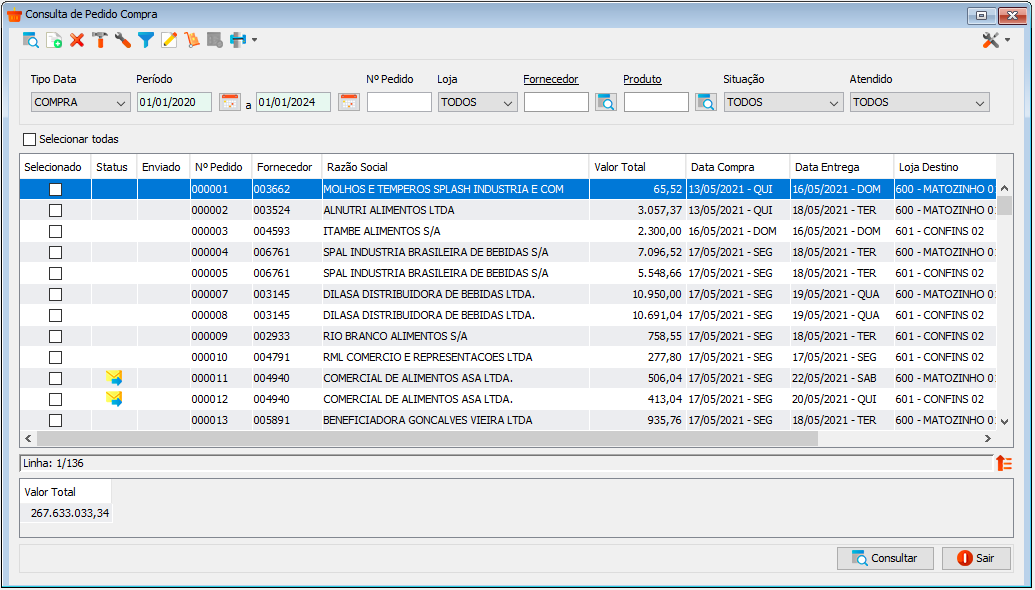Open the calendar for start date 01/01/2020
This screenshot has width=1035, height=590.
(230, 102)
